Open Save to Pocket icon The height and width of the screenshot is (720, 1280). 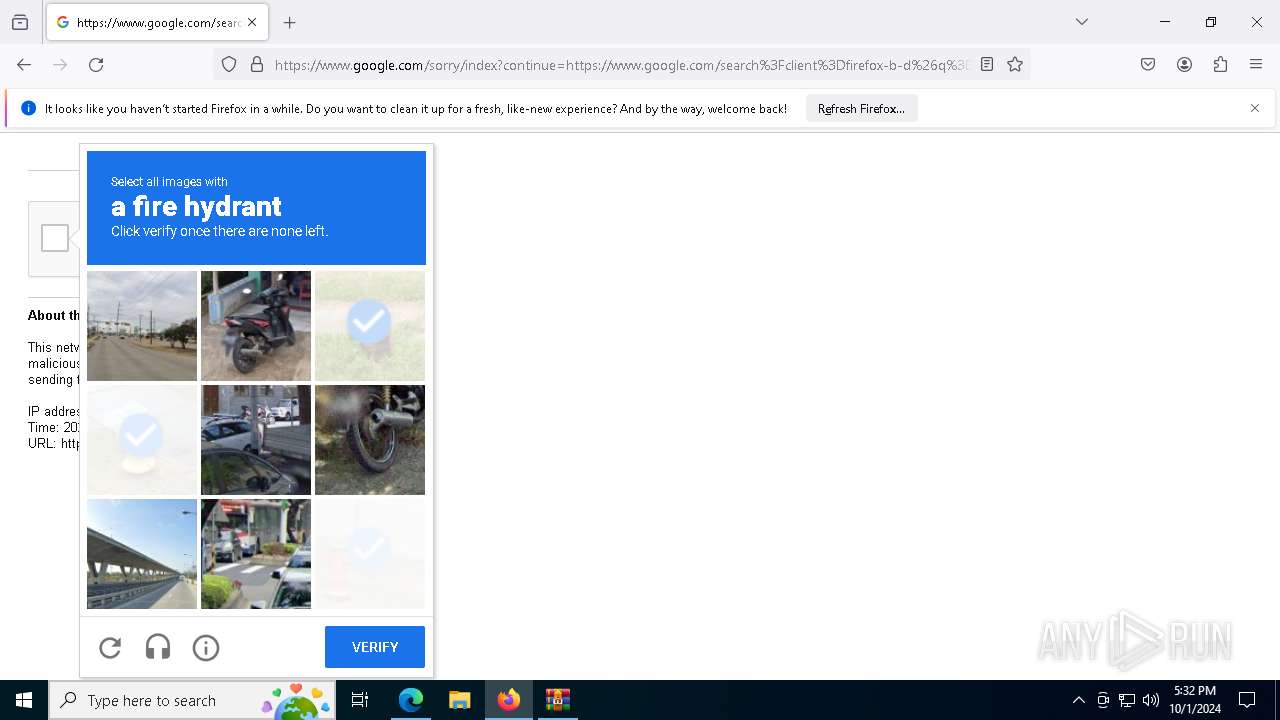coord(1148,65)
